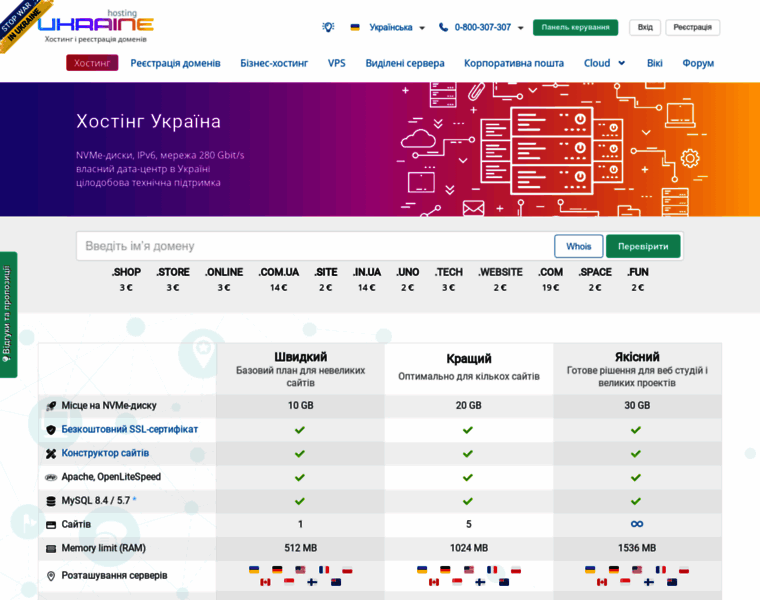The height and width of the screenshot is (600, 760).
Task: Open the Панель керування button
Action: [x=575, y=27]
